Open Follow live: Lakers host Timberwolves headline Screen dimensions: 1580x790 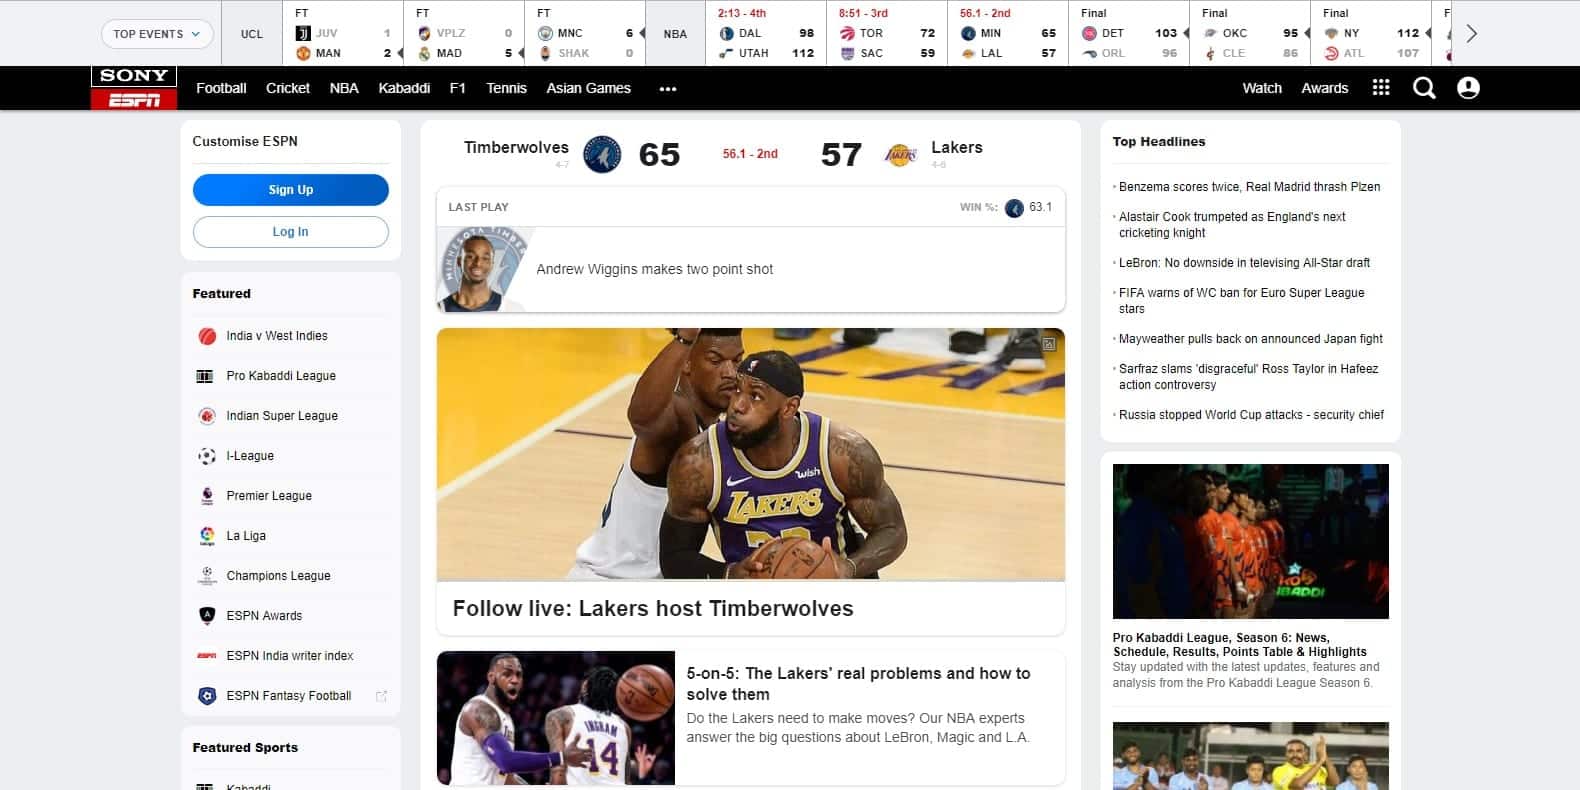[x=653, y=608]
